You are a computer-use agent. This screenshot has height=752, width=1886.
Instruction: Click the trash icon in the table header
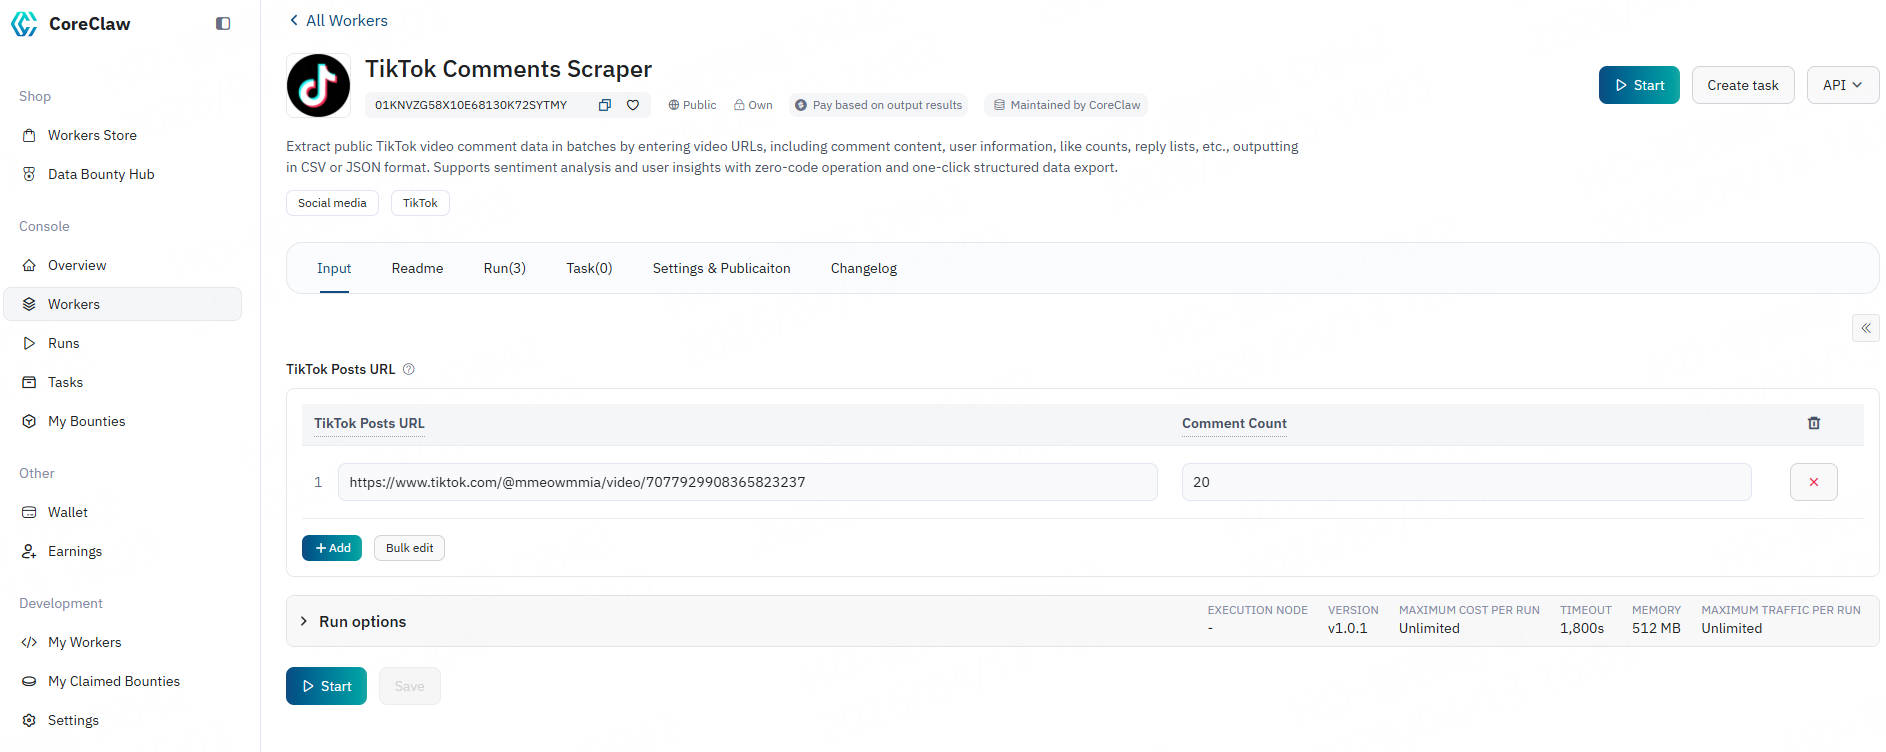(1813, 423)
